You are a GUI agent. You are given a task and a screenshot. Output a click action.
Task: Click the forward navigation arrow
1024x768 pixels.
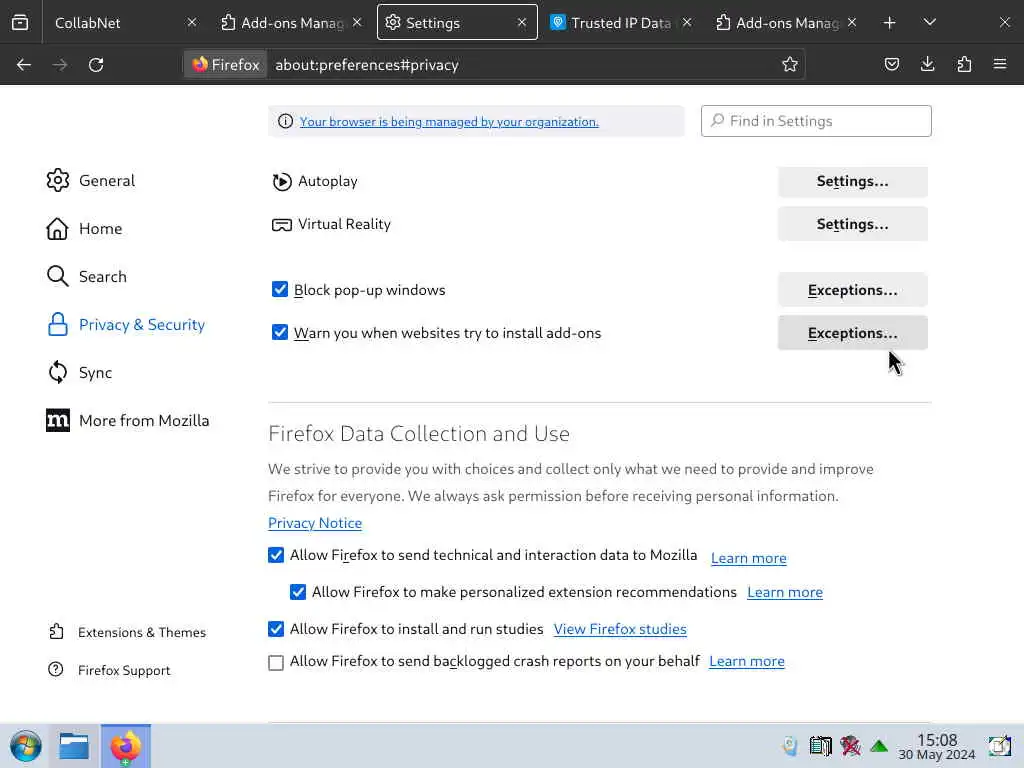pos(60,65)
